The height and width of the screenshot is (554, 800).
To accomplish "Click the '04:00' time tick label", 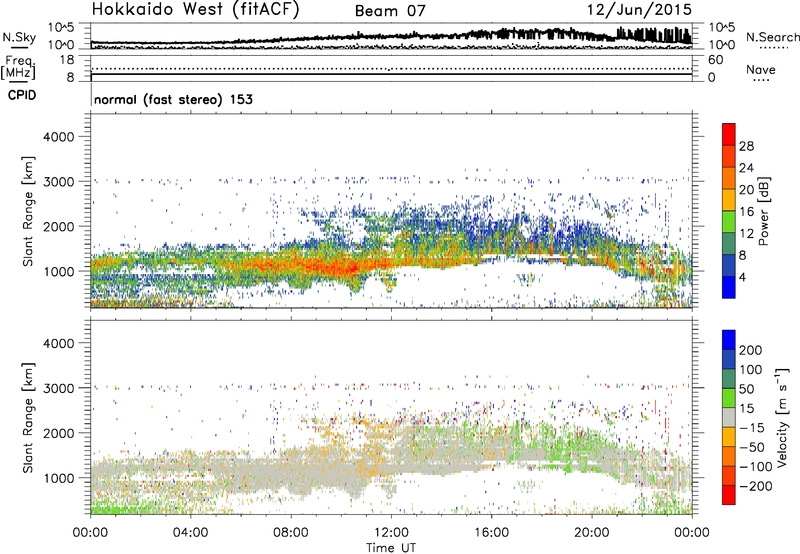I will pos(190,533).
